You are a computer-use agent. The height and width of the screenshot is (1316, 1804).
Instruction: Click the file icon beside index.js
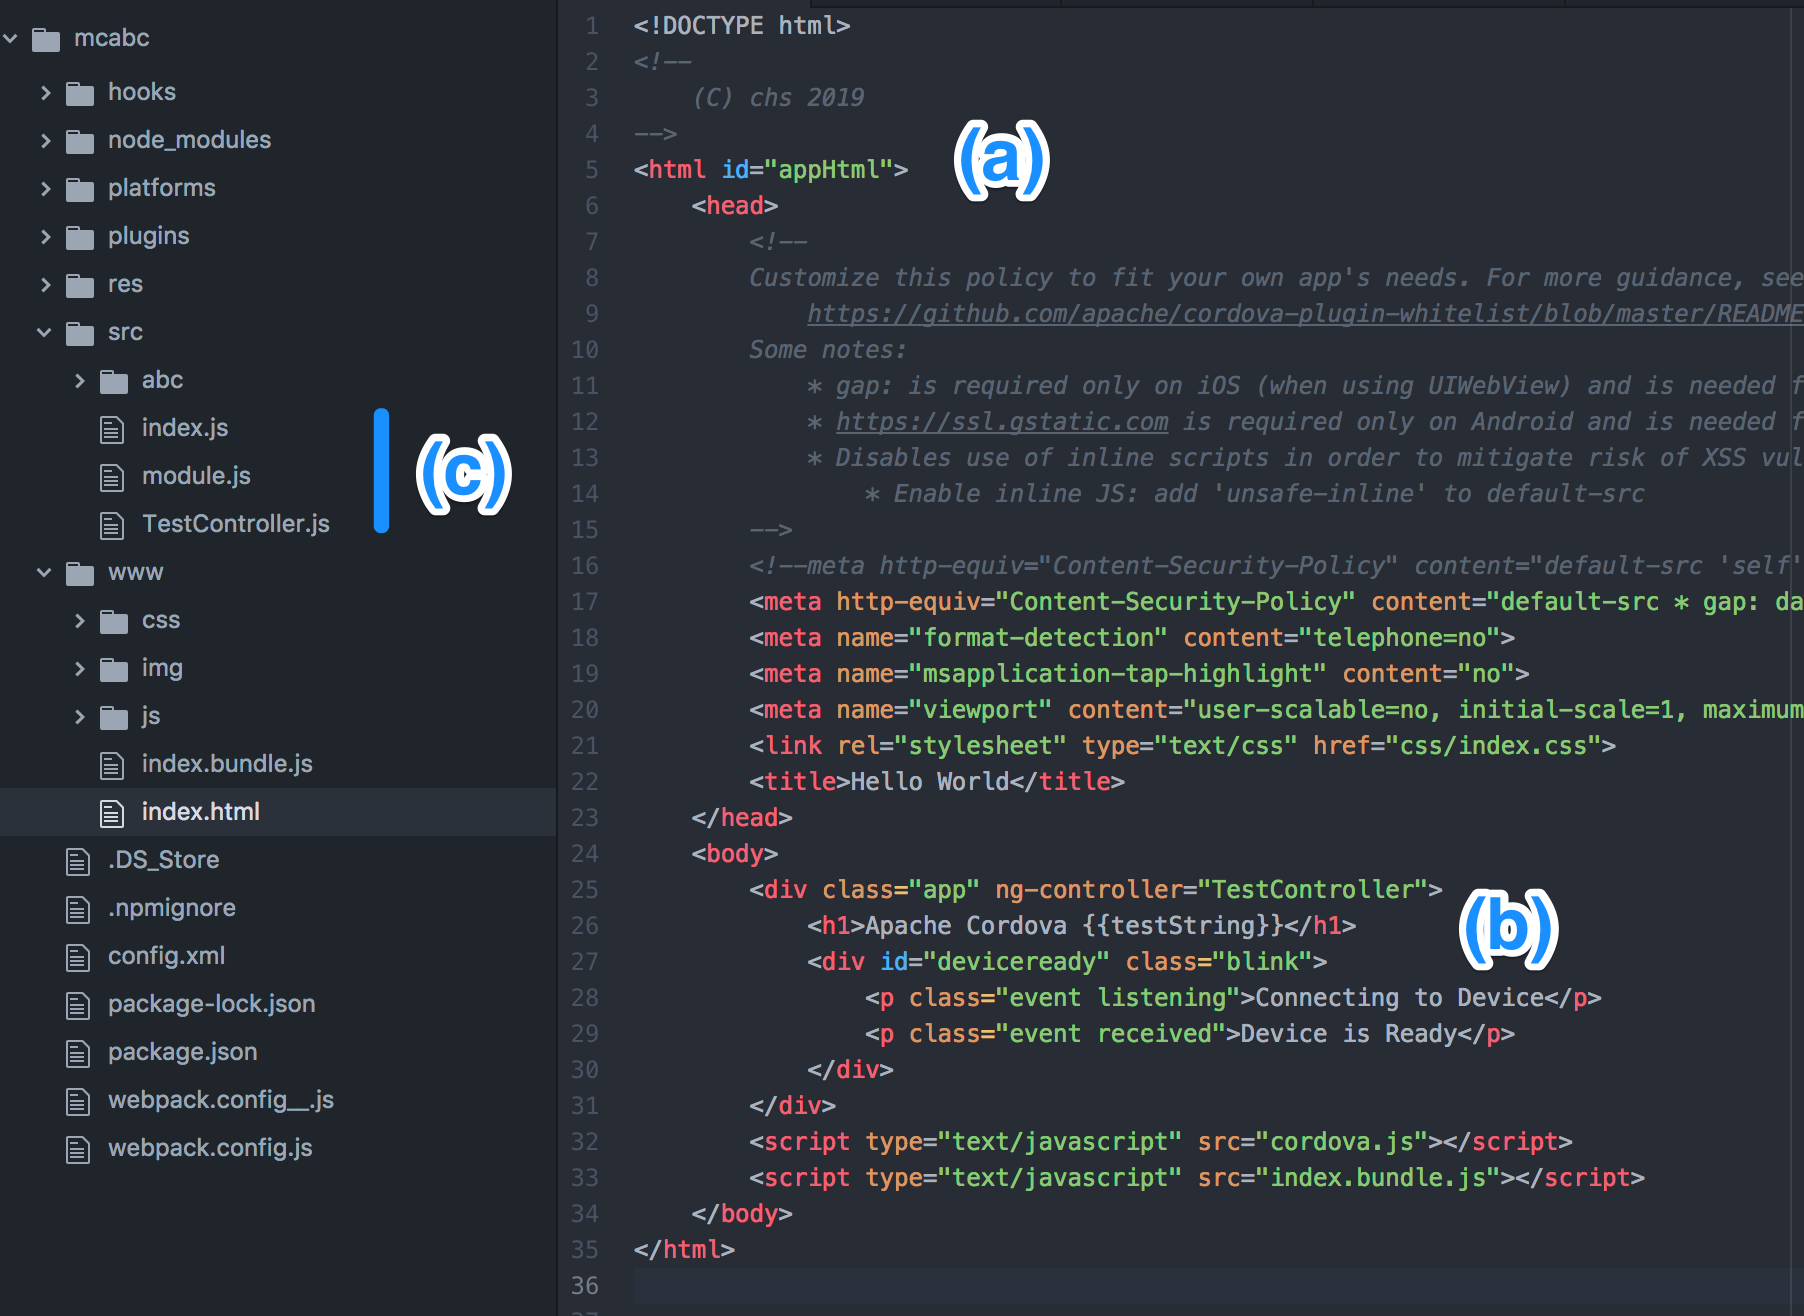[x=112, y=428]
